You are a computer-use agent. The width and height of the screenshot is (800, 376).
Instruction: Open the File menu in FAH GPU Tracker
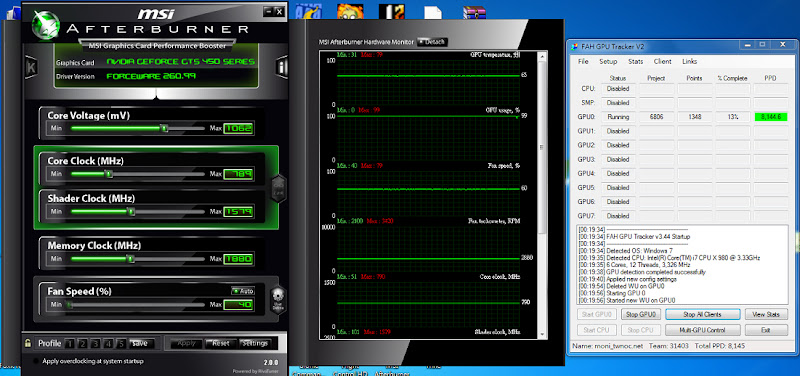tap(583, 61)
